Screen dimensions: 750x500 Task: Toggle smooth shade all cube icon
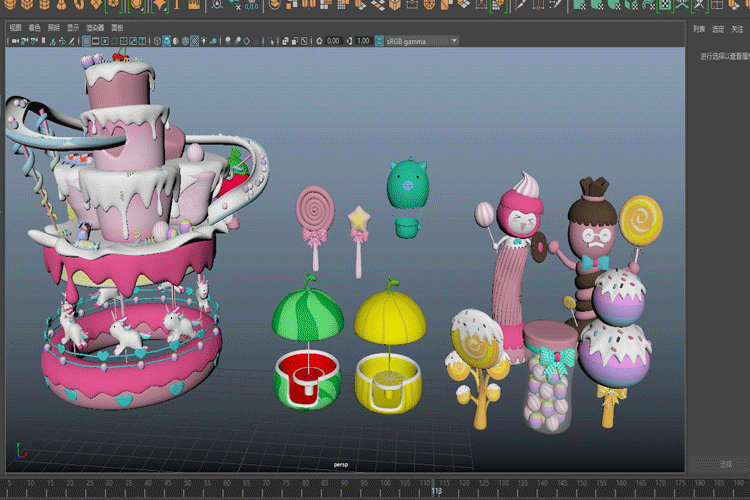(x=167, y=41)
